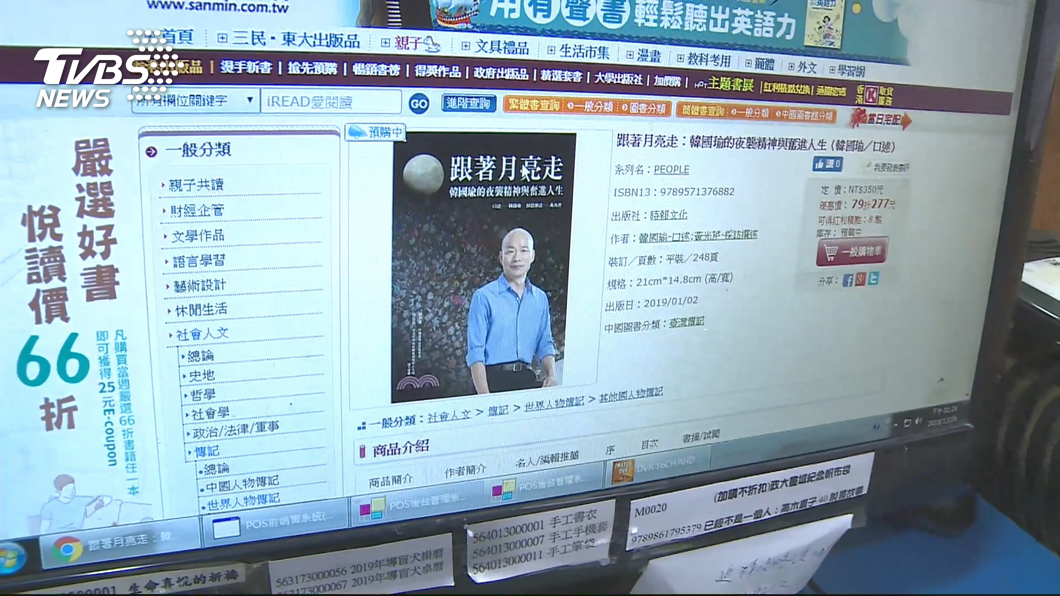Image resolution: width=1060 pixels, height=596 pixels.
Task: Open the Chrome taskbar window 跟著月亮走
Action: click(x=118, y=543)
